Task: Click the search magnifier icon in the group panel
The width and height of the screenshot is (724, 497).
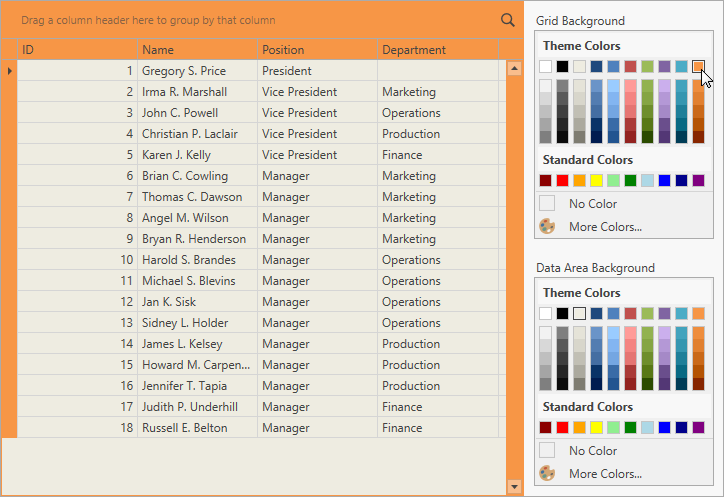Action: [x=508, y=20]
